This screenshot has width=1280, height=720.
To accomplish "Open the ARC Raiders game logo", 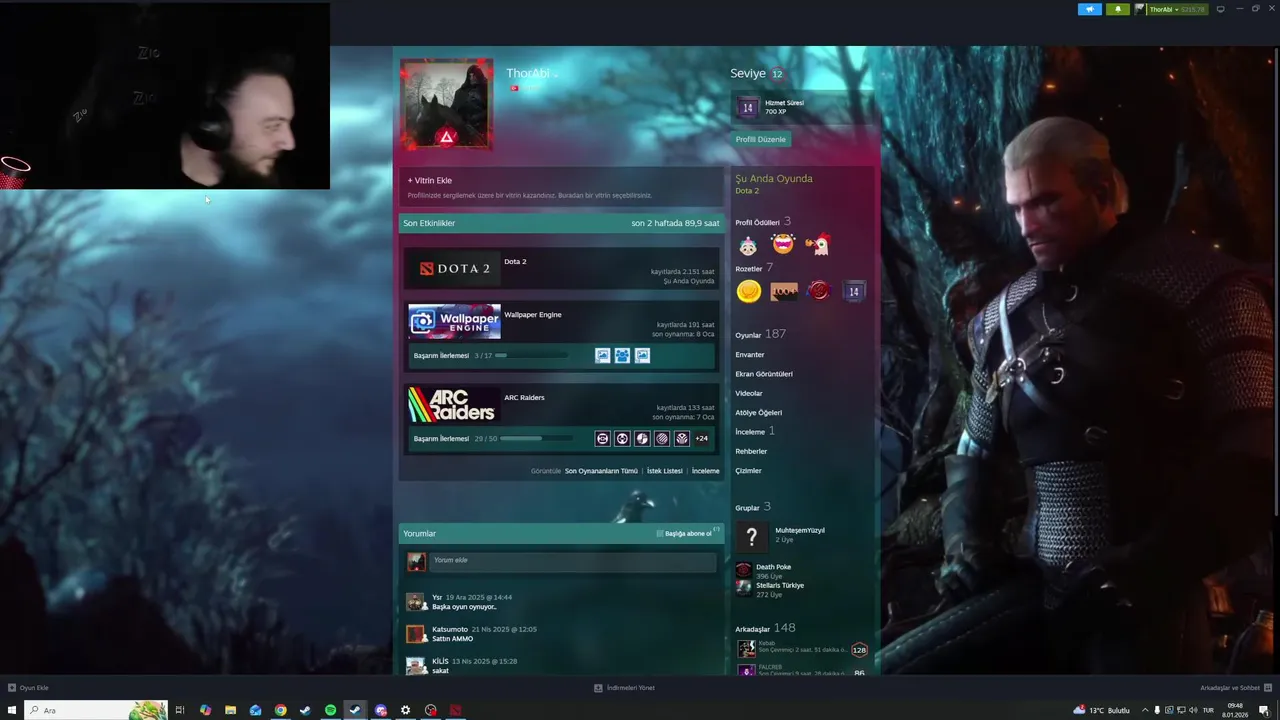I will pyautogui.click(x=454, y=404).
